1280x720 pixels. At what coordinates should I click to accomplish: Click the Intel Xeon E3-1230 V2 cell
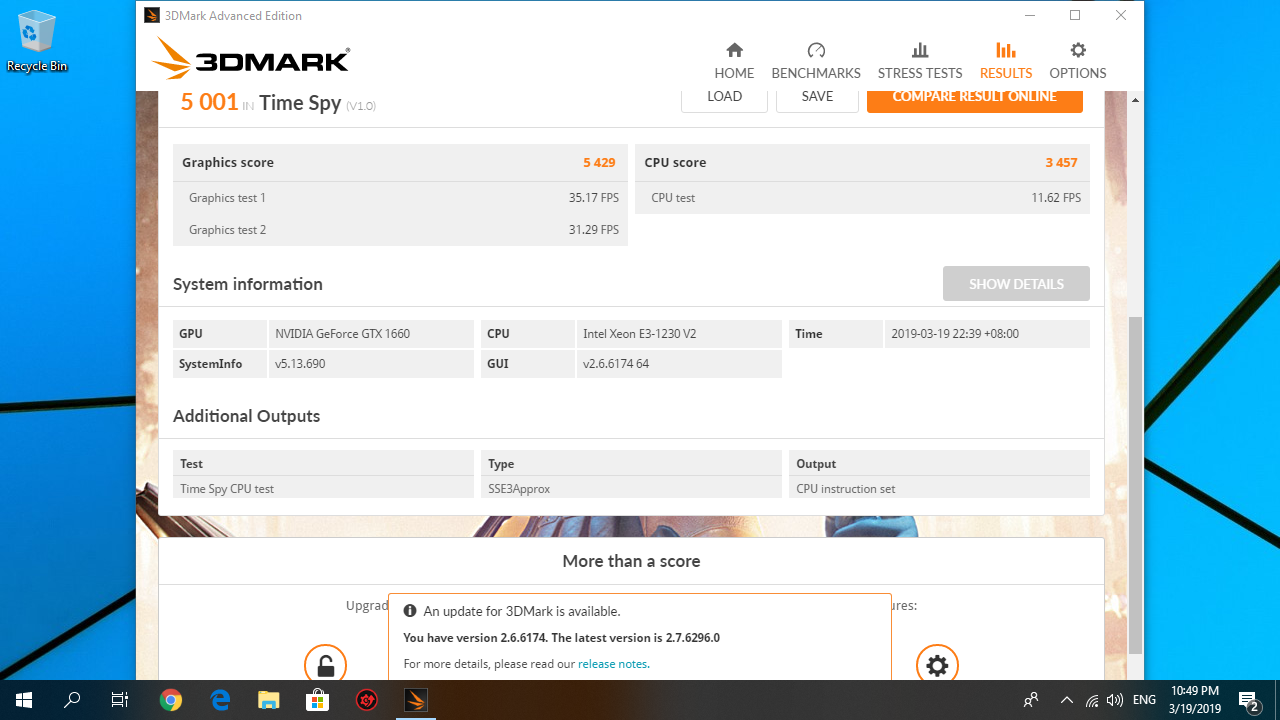pos(679,334)
